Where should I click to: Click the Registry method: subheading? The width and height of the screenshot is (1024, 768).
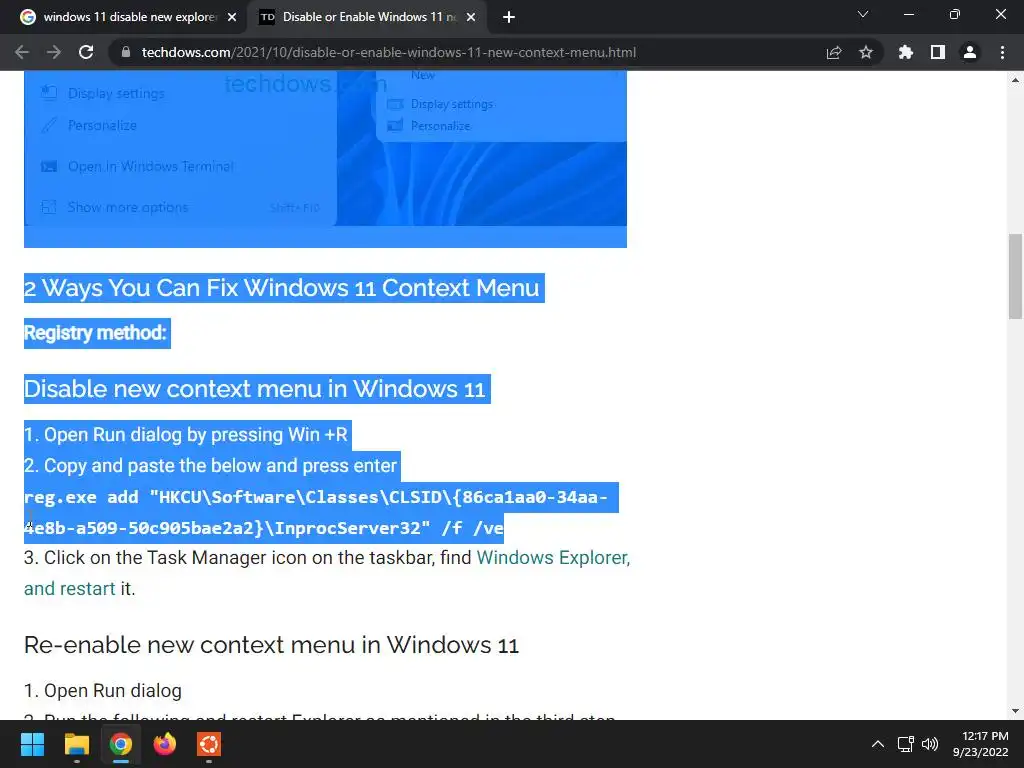[95, 333]
